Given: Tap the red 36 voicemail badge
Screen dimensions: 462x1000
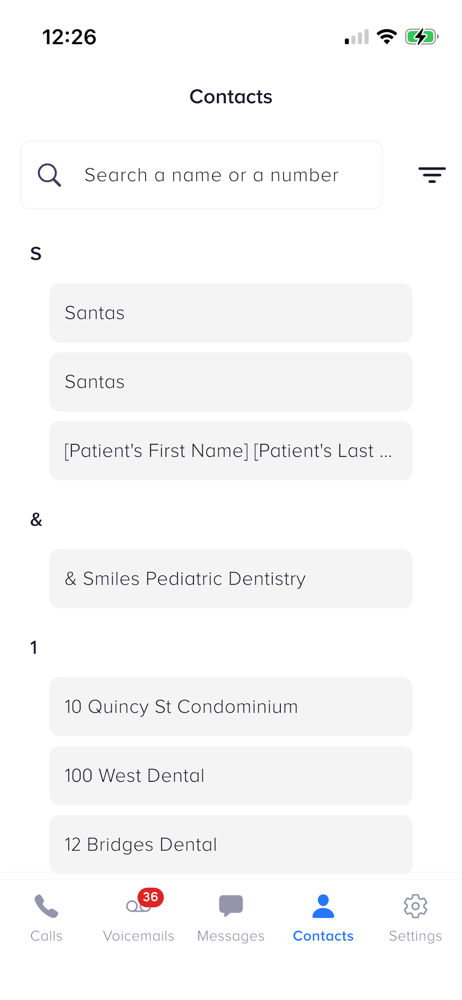Looking at the screenshot, I should click(151, 897).
